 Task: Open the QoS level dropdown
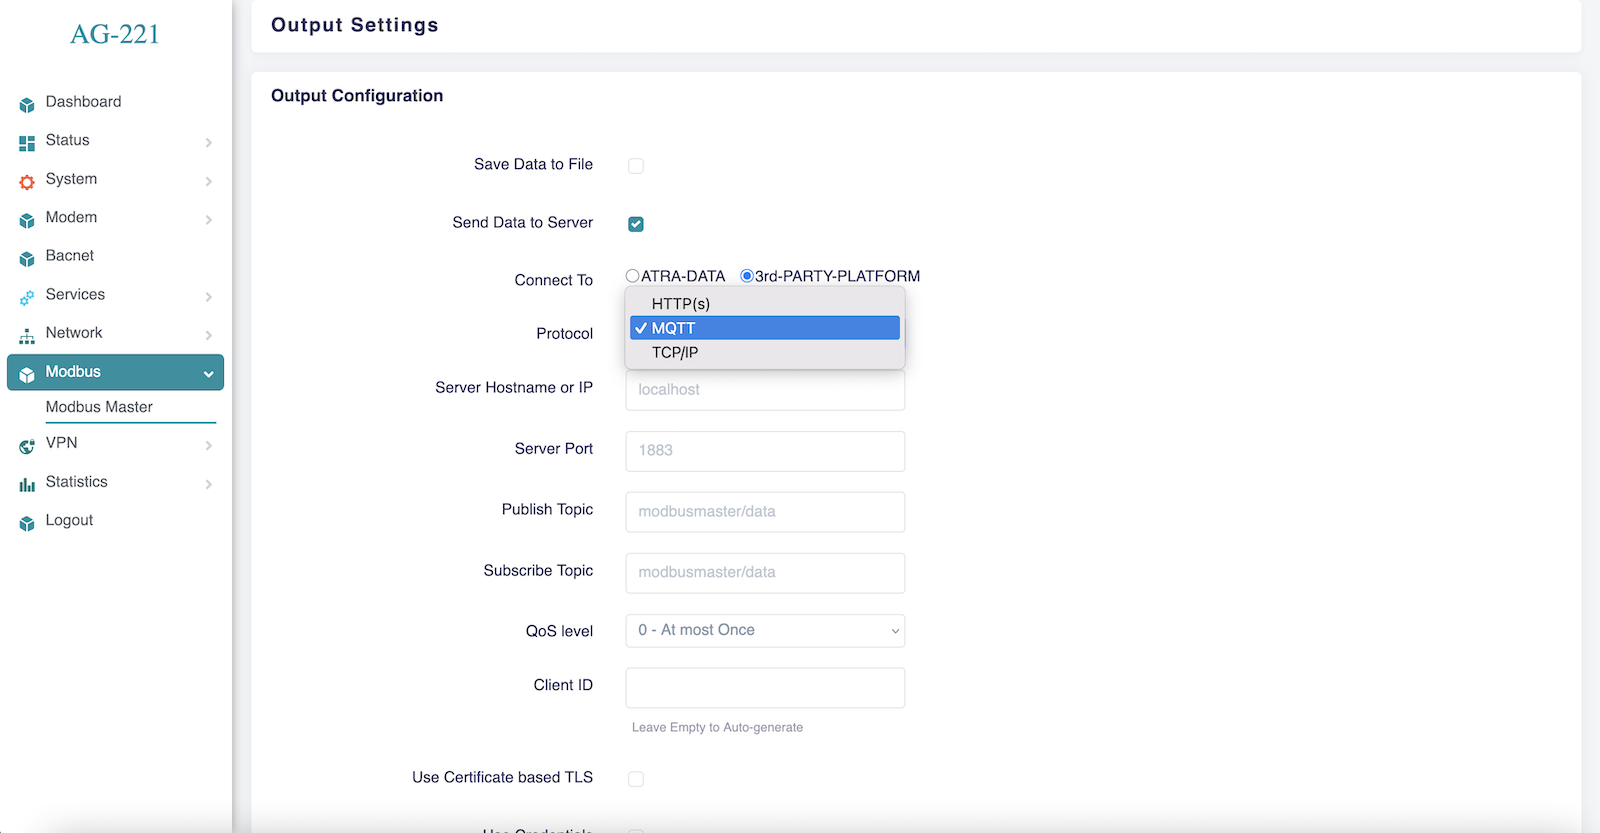click(x=765, y=631)
